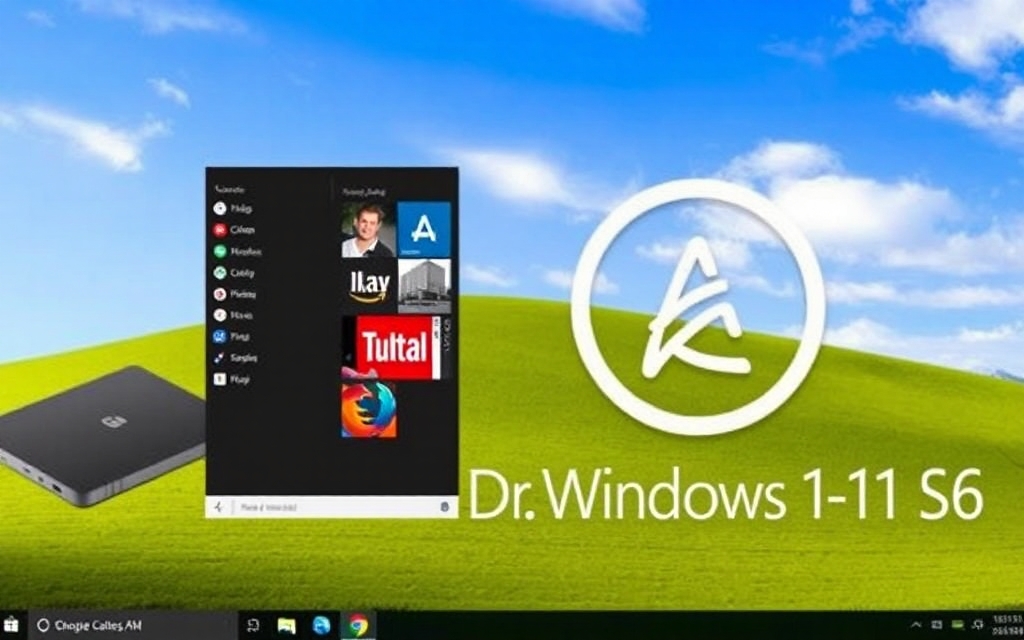1024x640 pixels.
Task: Select the solid red circle app entry
Action: point(233,230)
